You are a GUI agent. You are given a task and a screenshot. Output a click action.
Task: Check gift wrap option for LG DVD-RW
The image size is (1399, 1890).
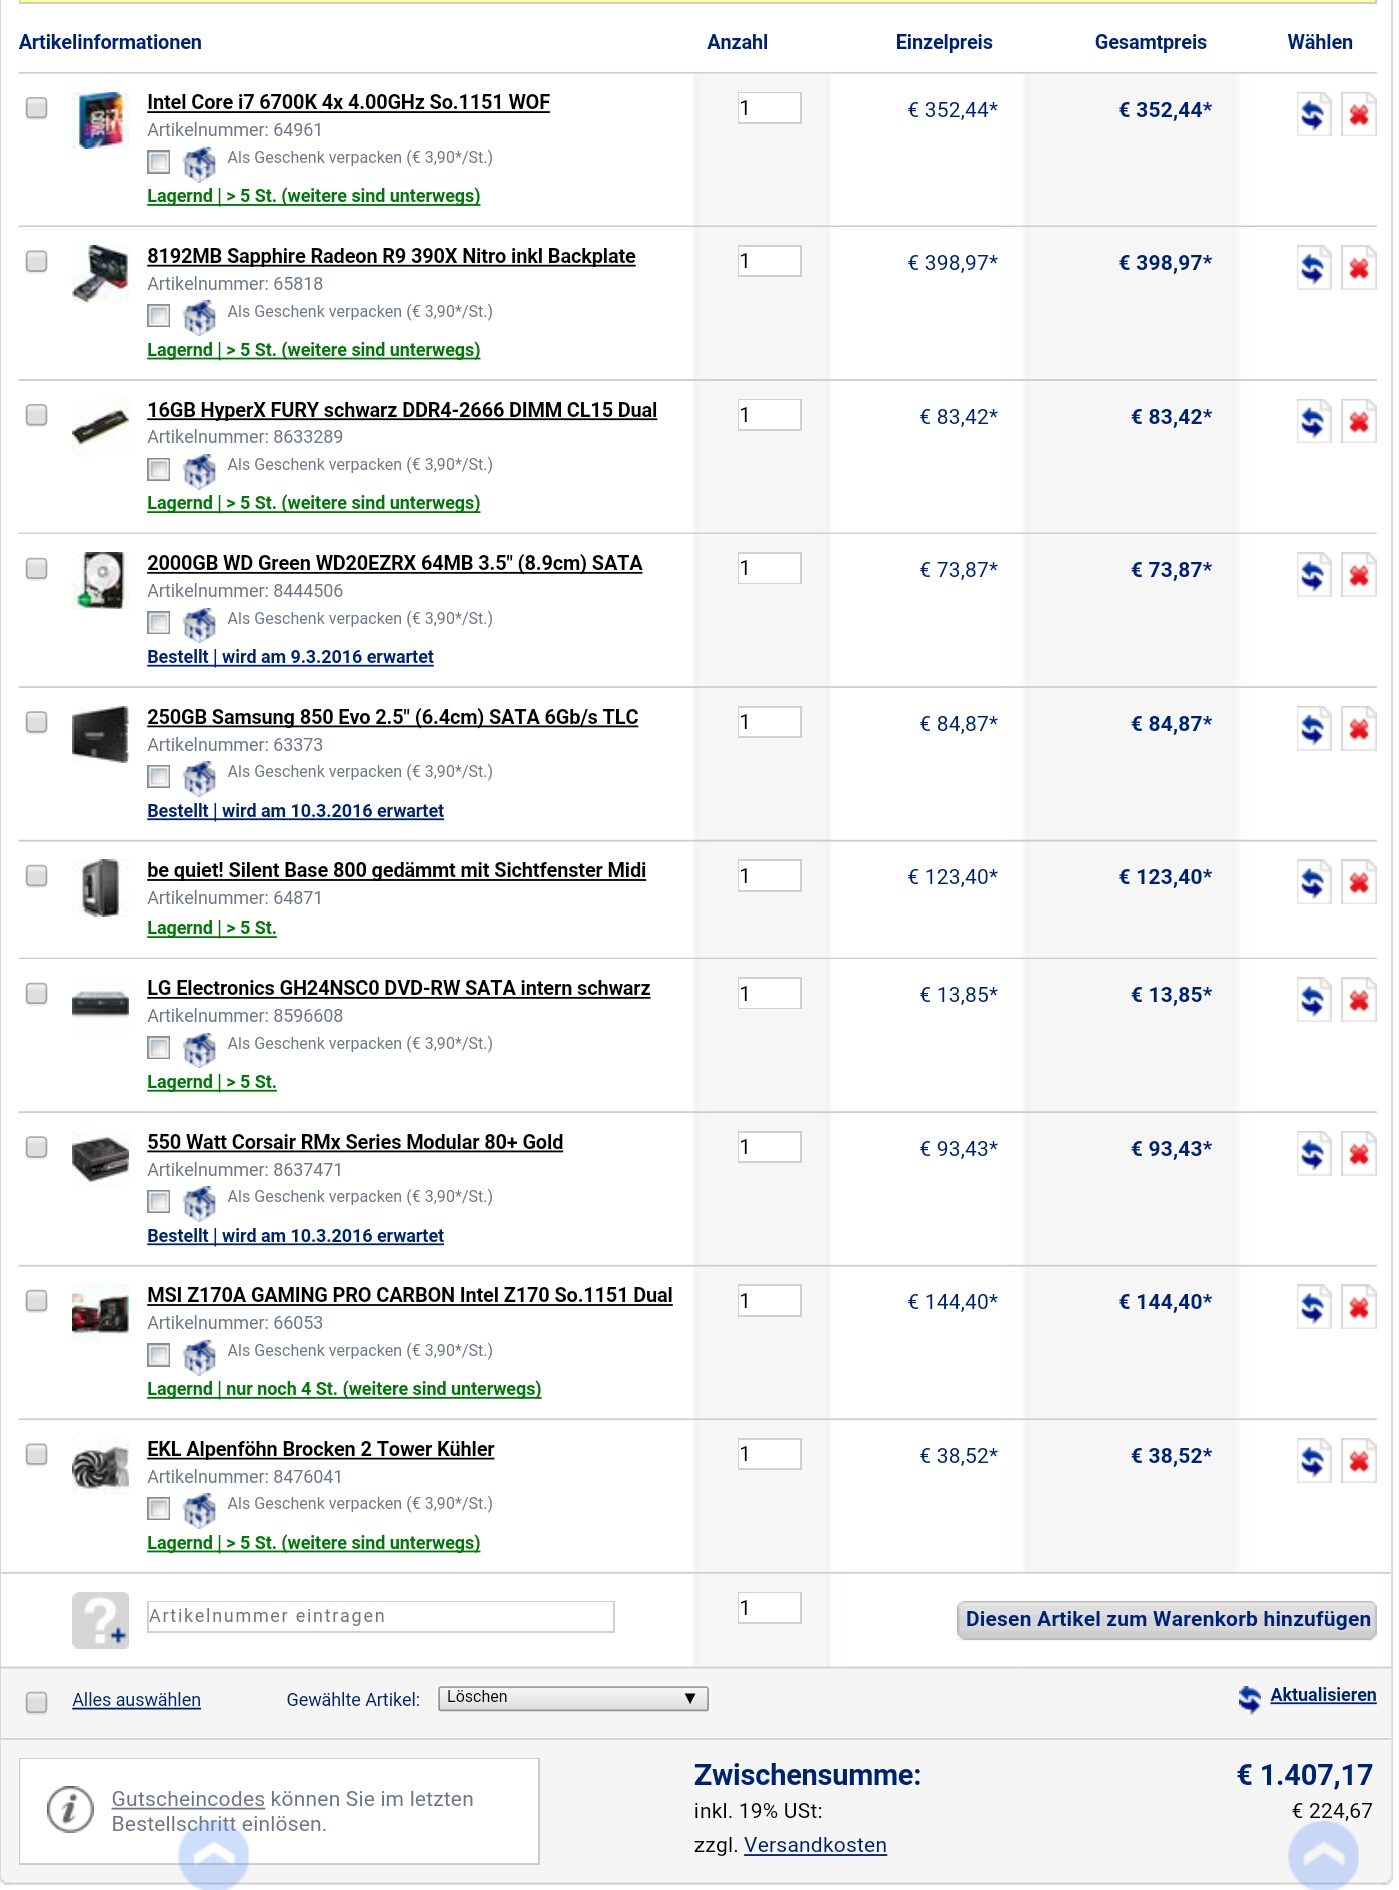point(158,1048)
